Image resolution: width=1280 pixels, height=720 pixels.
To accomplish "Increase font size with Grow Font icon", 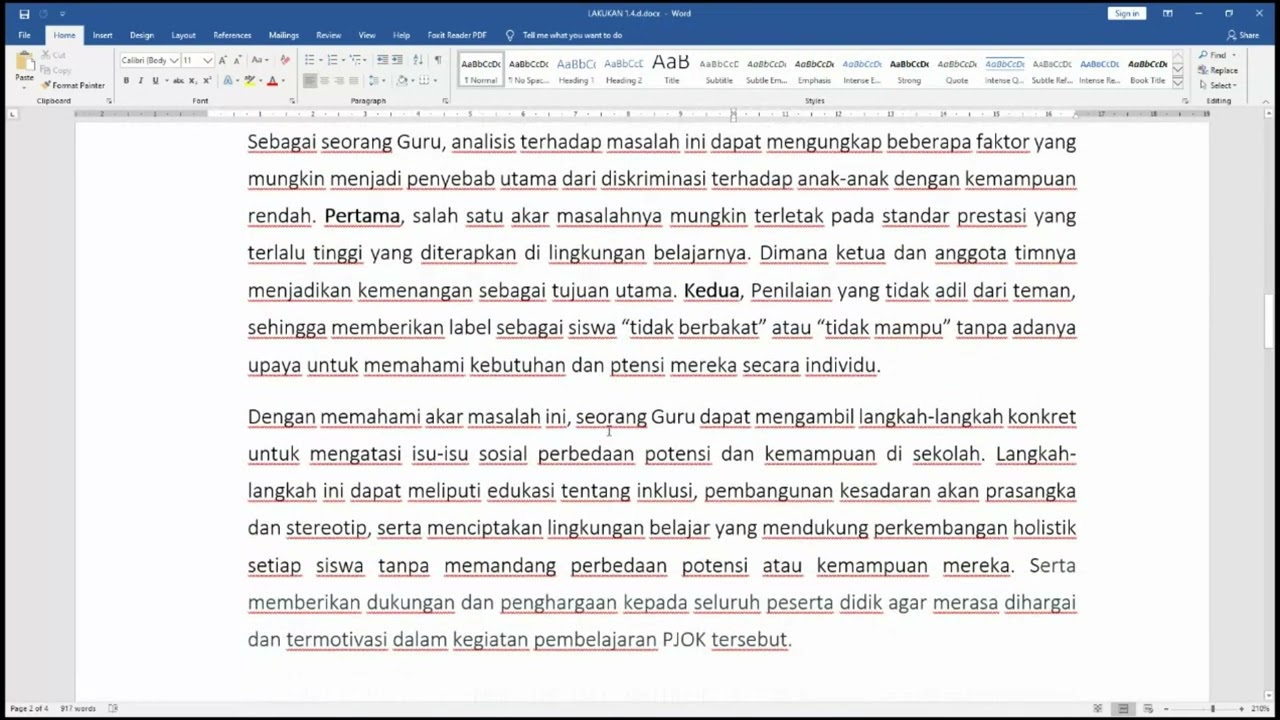I will point(223,60).
